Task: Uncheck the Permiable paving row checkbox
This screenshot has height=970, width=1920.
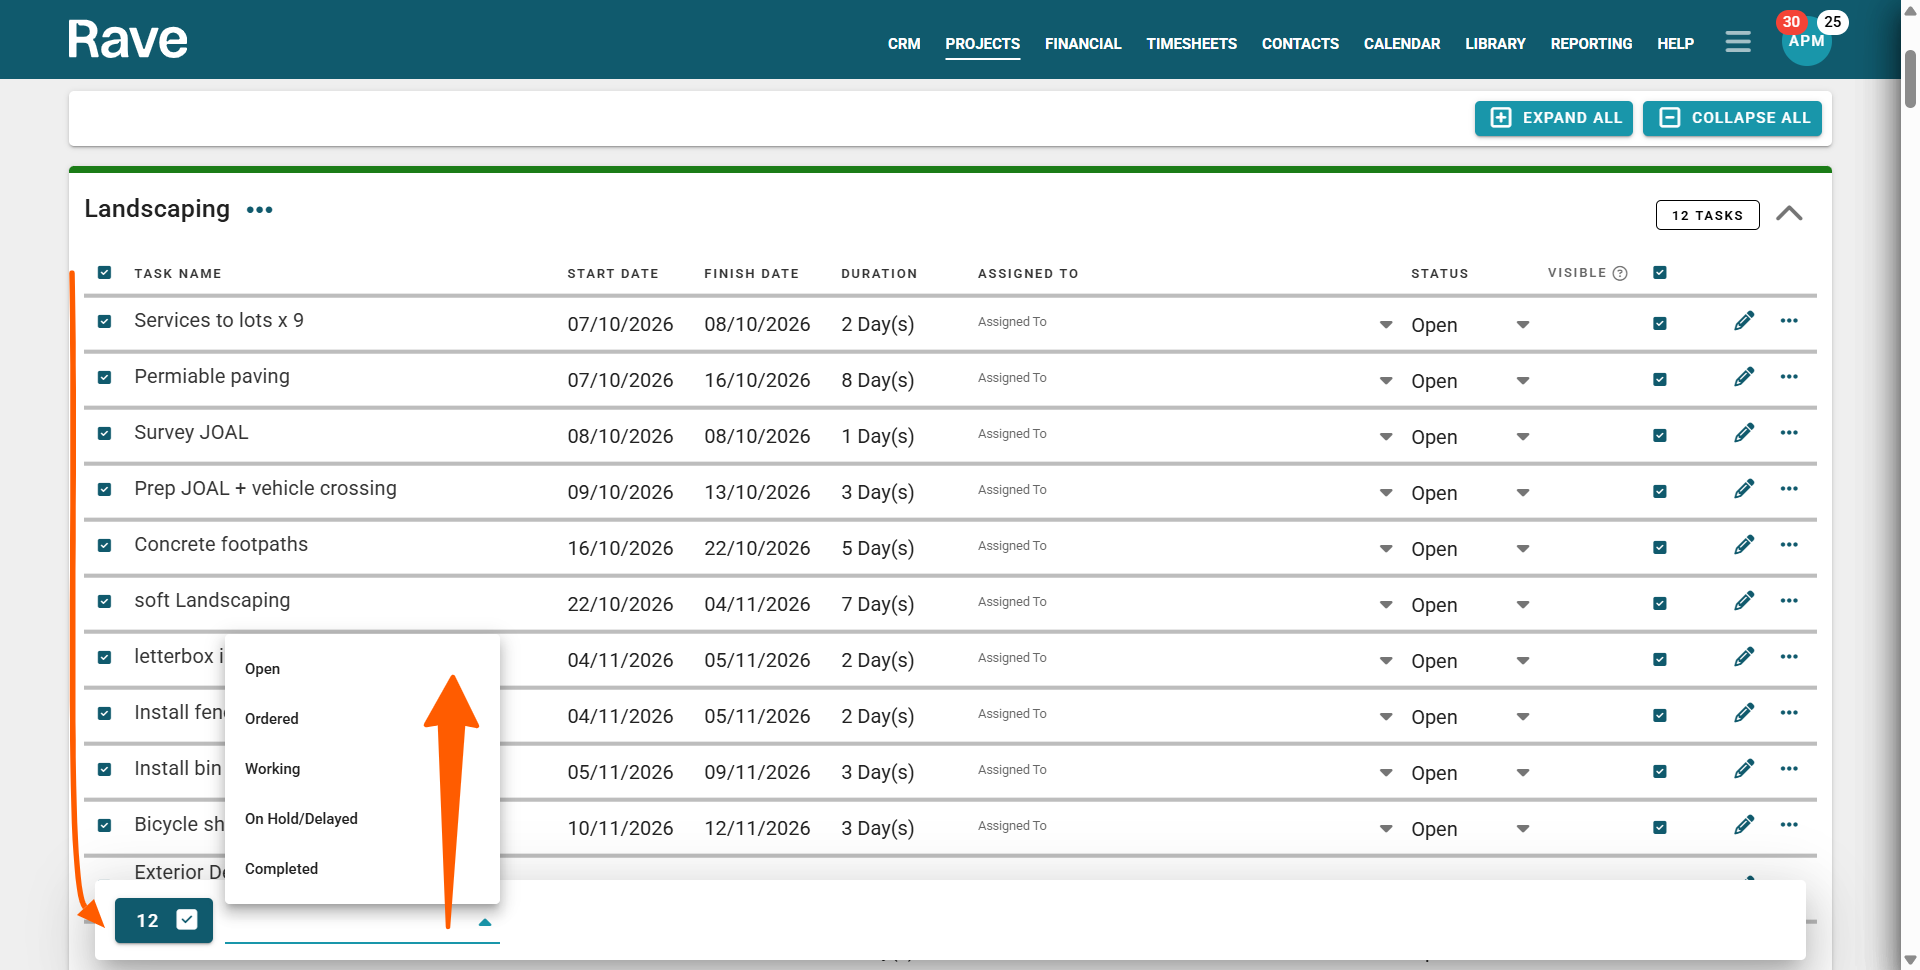Action: [x=104, y=378]
